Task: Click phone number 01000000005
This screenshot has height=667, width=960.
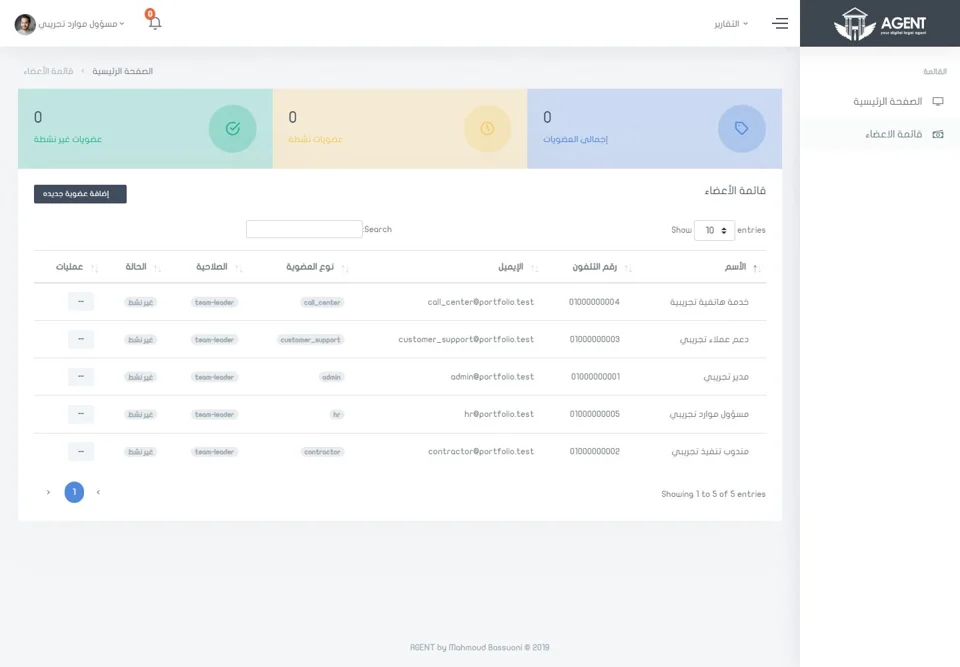Action: click(594, 414)
